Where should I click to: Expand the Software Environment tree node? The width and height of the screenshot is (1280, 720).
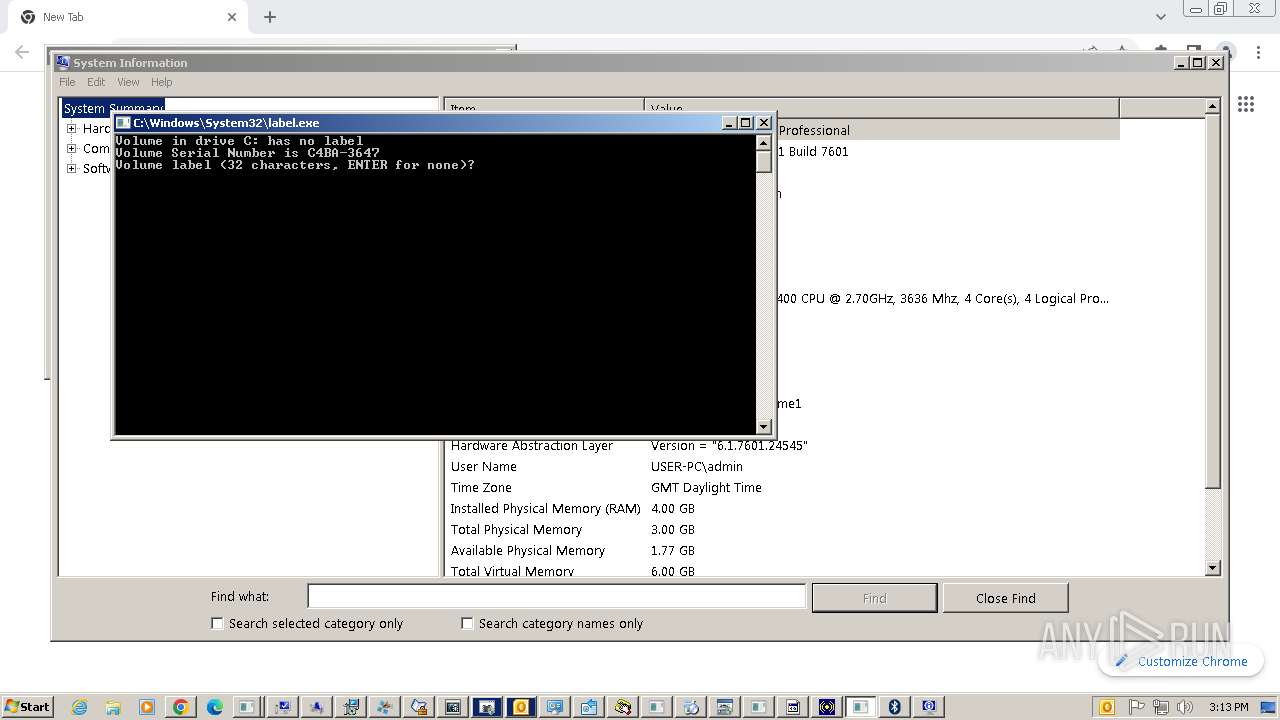71,168
